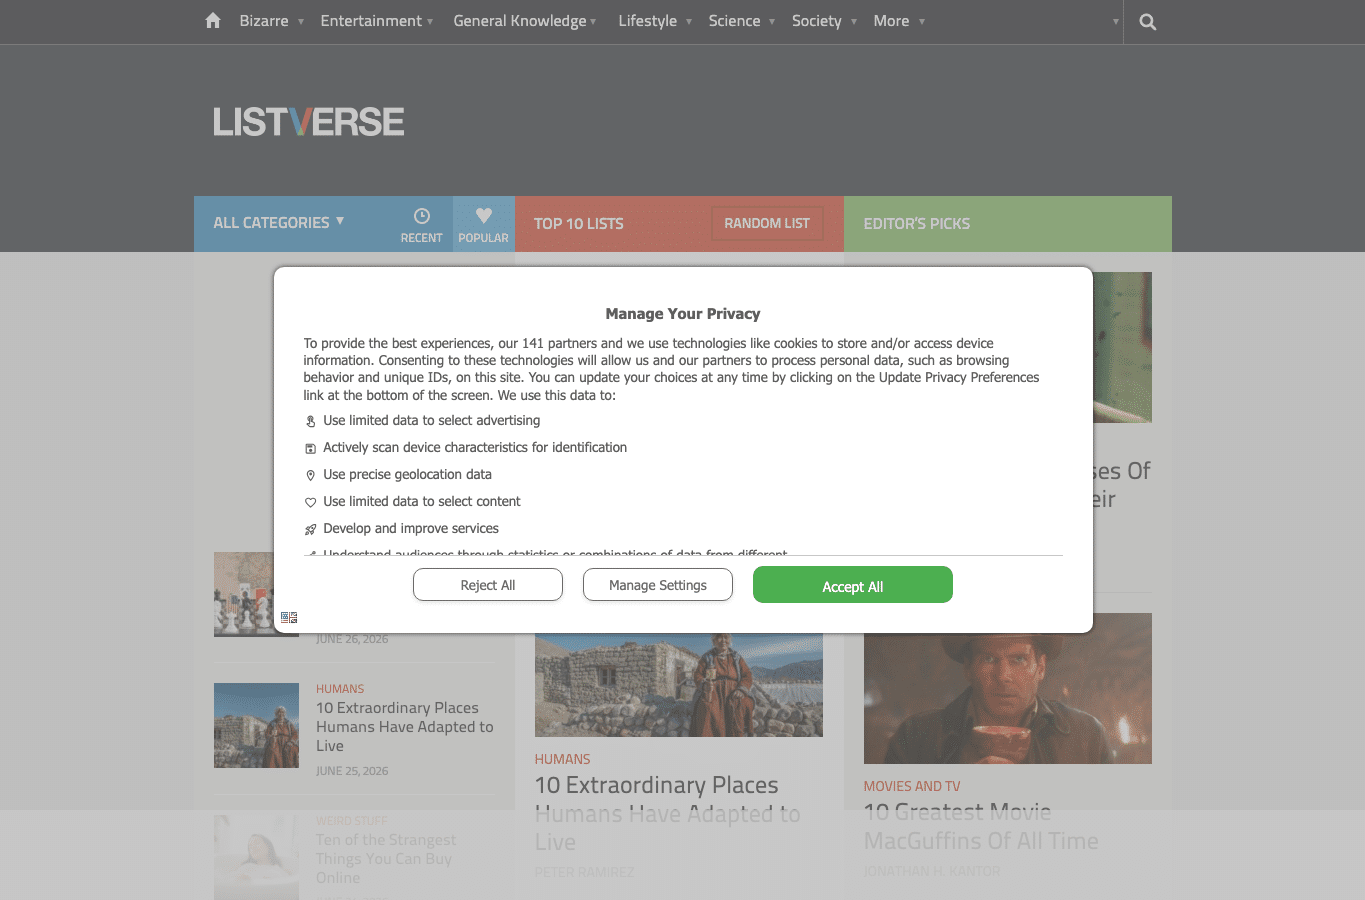
Task: Open sidebar article 10 Extraordinary Places Humans Have Adapted
Action: [405, 727]
